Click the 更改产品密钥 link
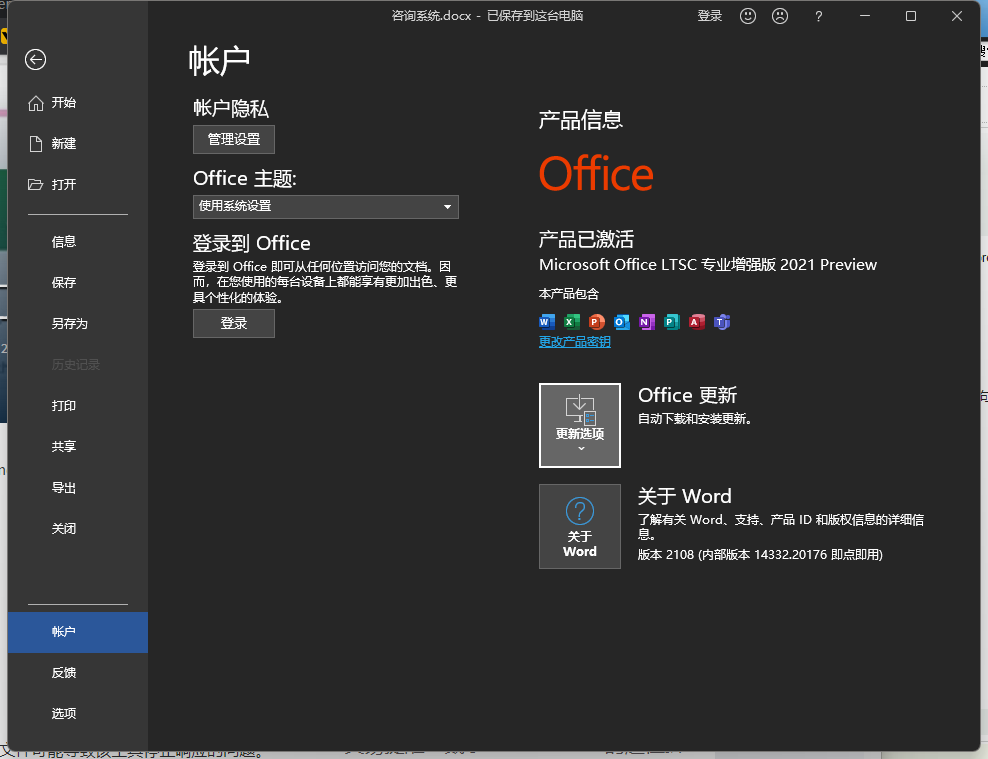The image size is (988, 759). (x=575, y=342)
